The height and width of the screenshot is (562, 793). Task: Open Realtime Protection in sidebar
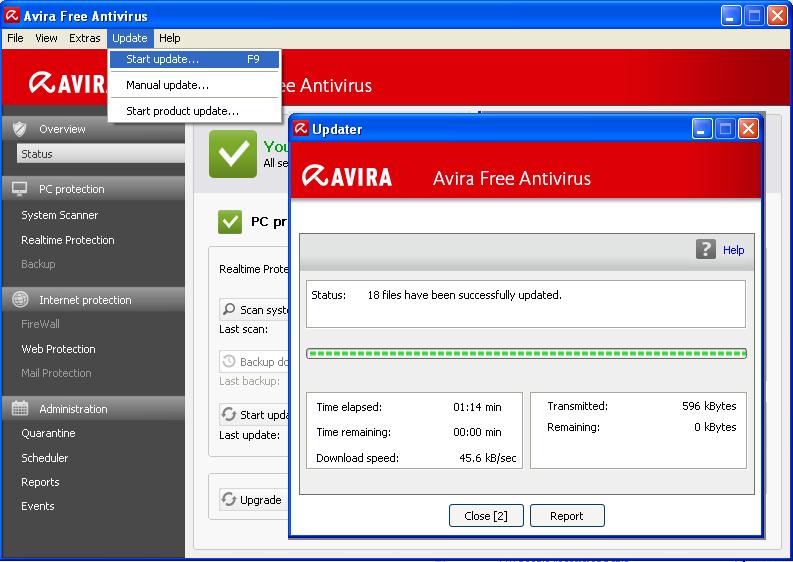click(x=68, y=240)
